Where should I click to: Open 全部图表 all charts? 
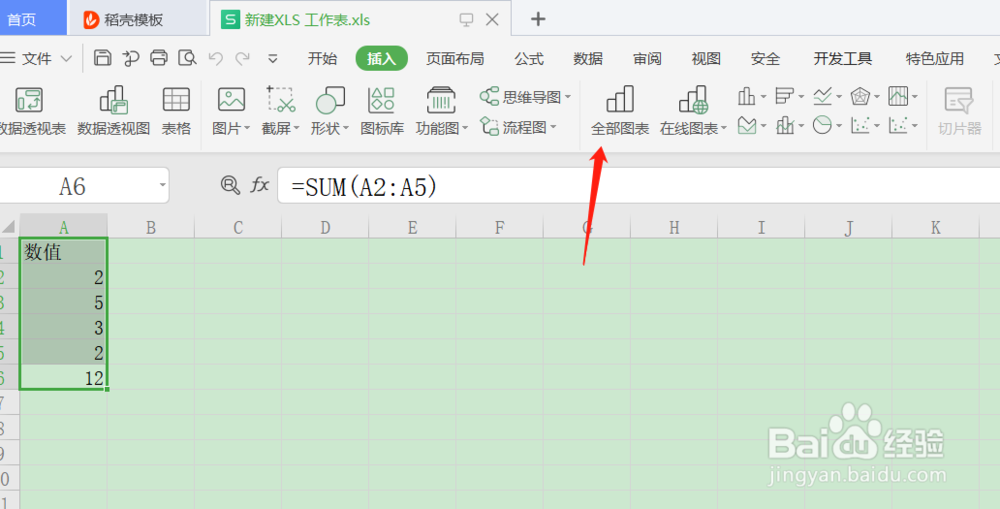[x=620, y=112]
